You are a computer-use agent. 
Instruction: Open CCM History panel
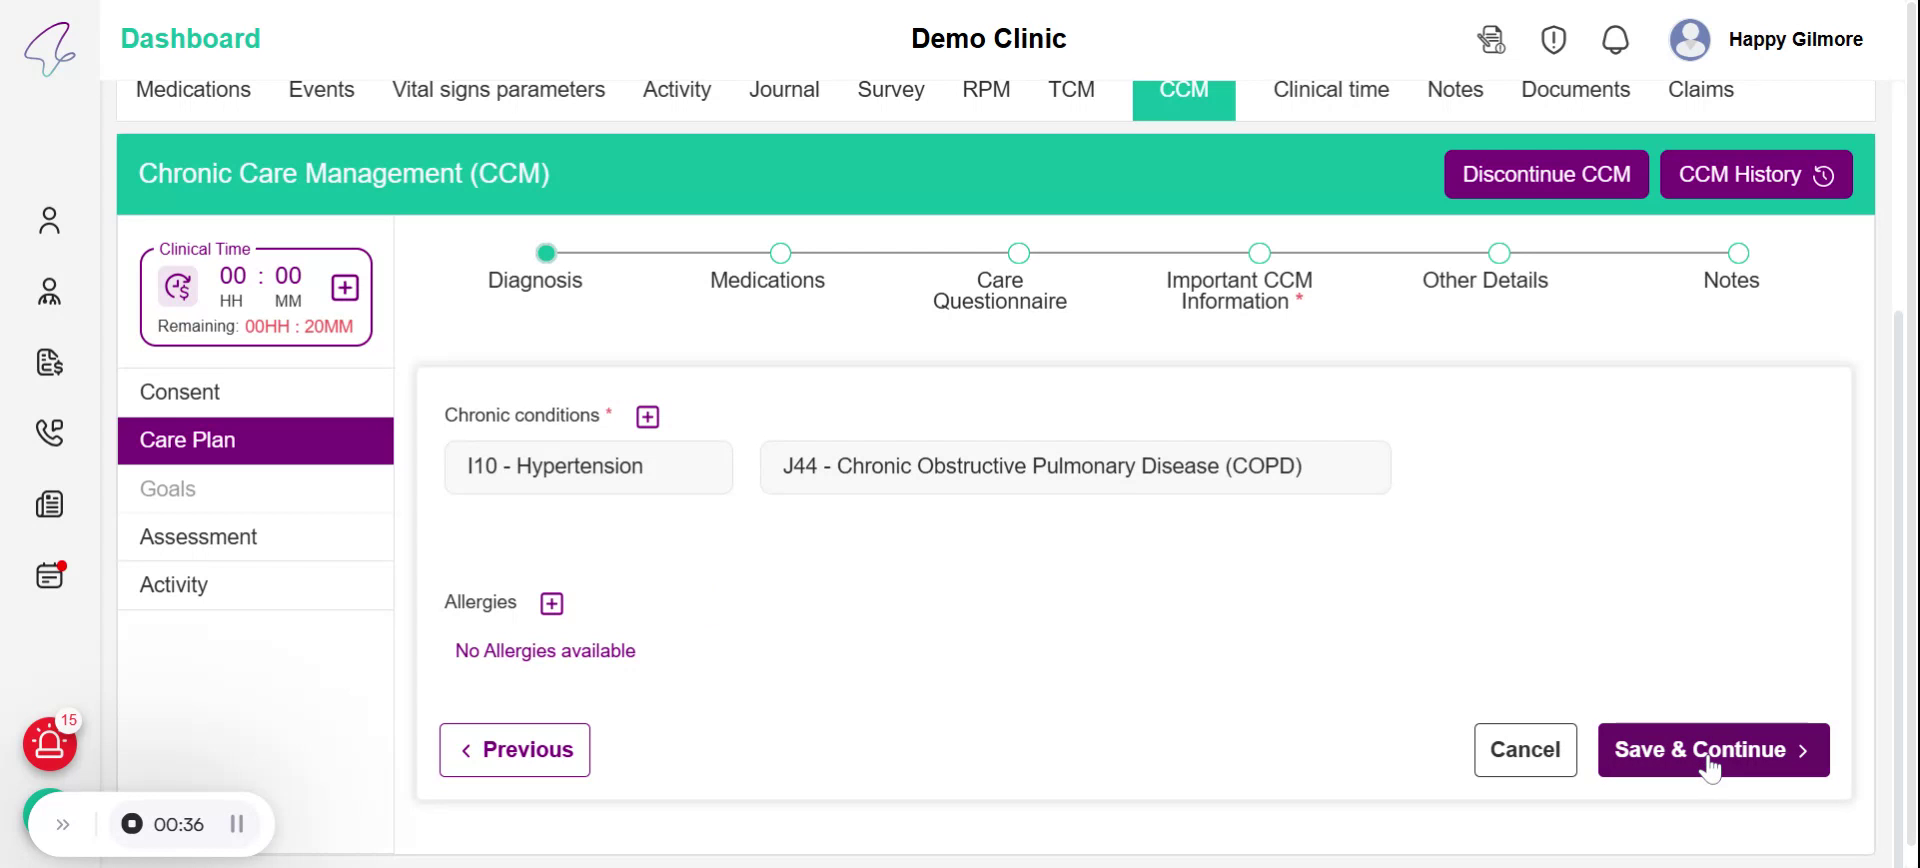coord(1755,175)
